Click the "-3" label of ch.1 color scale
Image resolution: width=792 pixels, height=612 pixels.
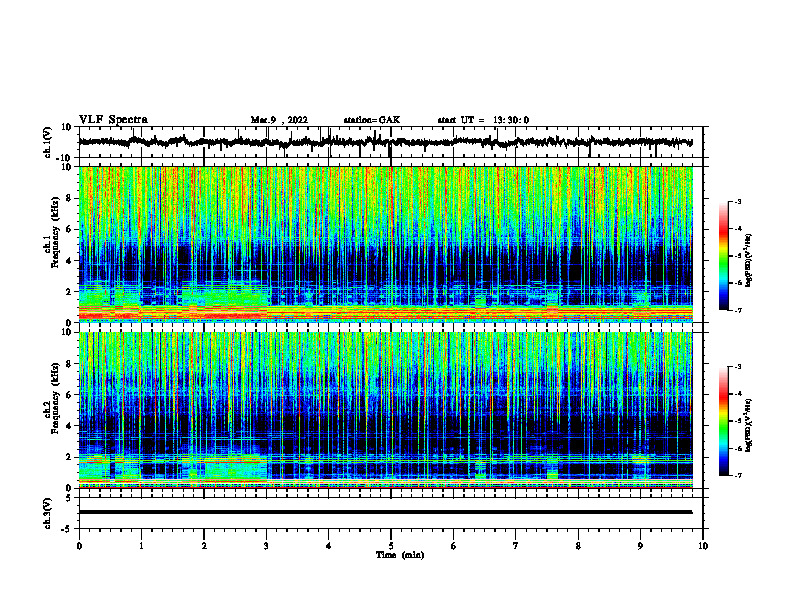[738, 201]
